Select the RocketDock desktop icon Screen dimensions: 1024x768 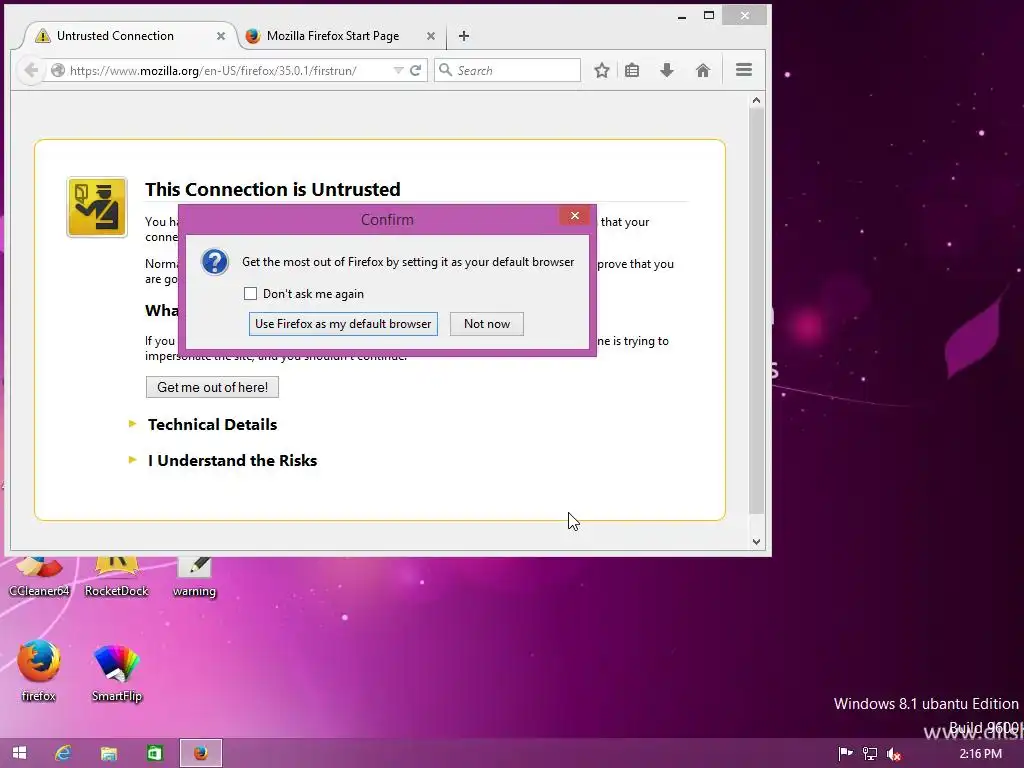116,577
